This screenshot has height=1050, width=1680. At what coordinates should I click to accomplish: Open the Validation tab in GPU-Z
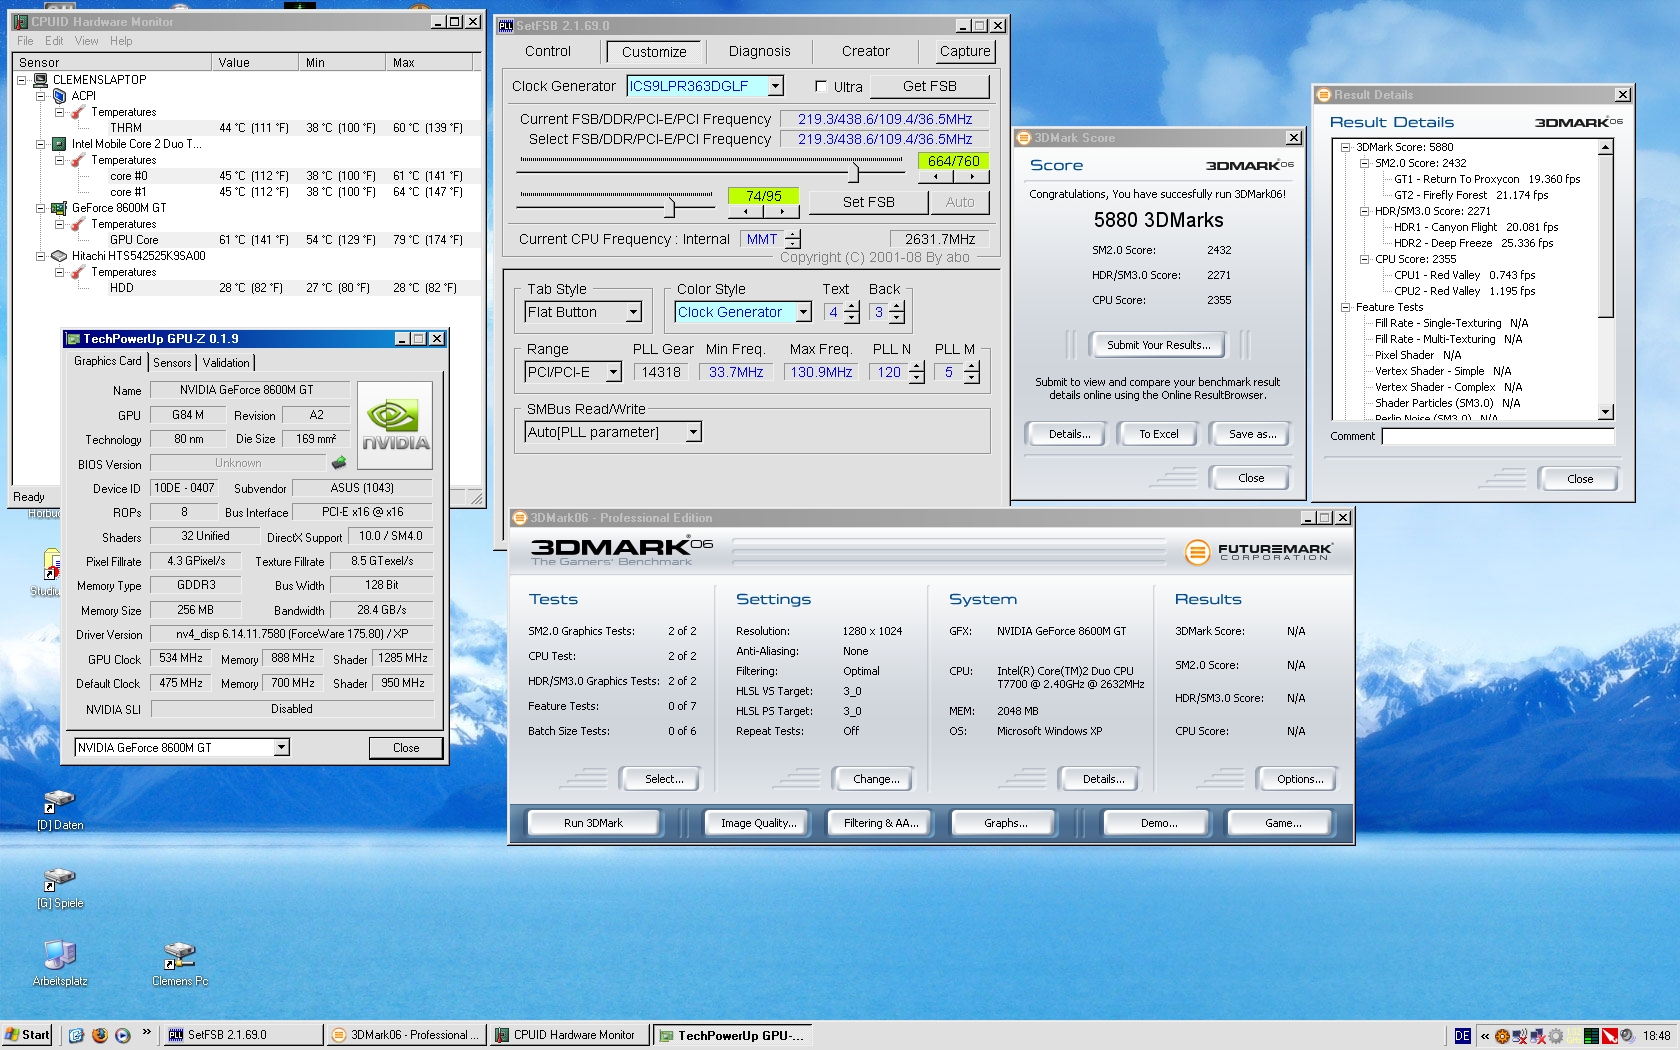(226, 362)
